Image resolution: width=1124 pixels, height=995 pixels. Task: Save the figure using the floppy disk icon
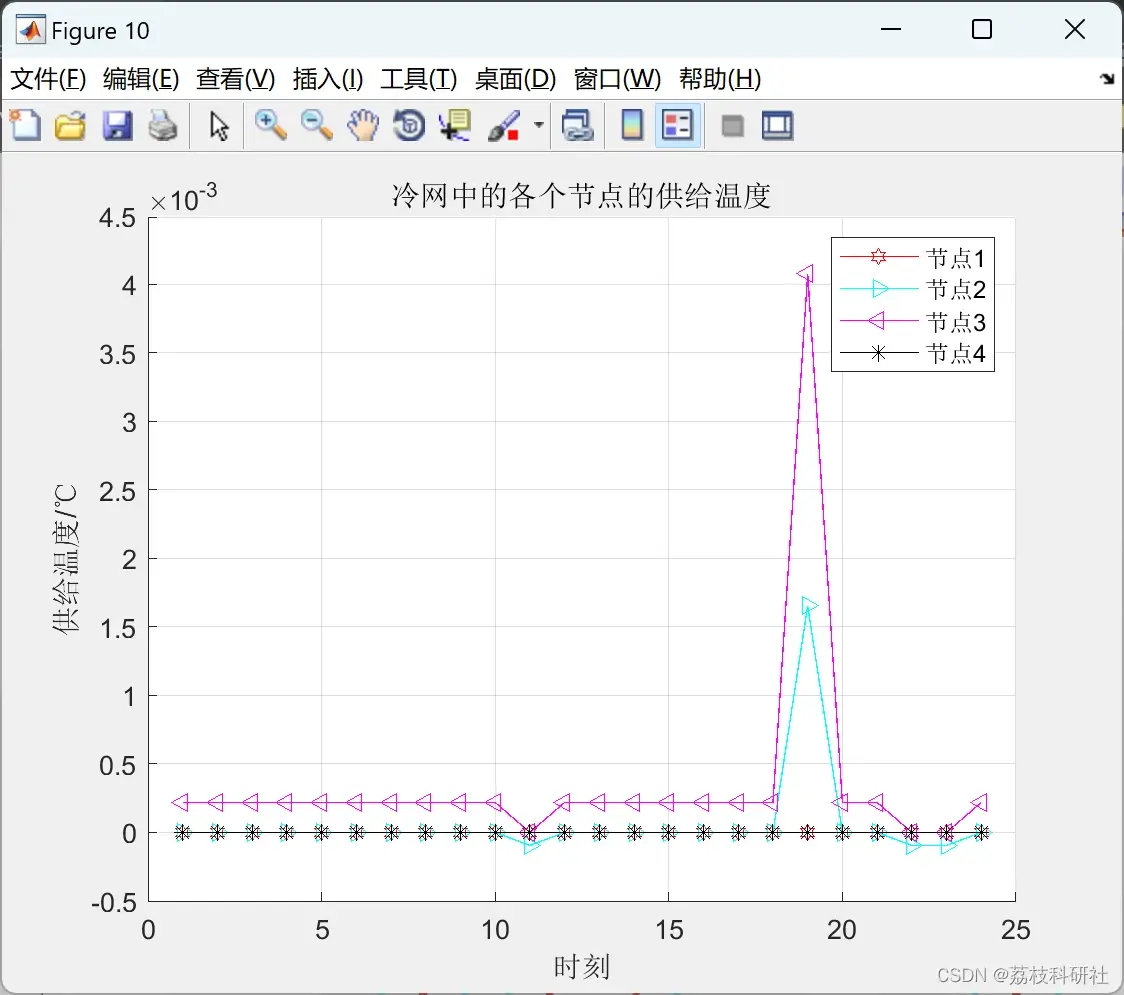[117, 126]
